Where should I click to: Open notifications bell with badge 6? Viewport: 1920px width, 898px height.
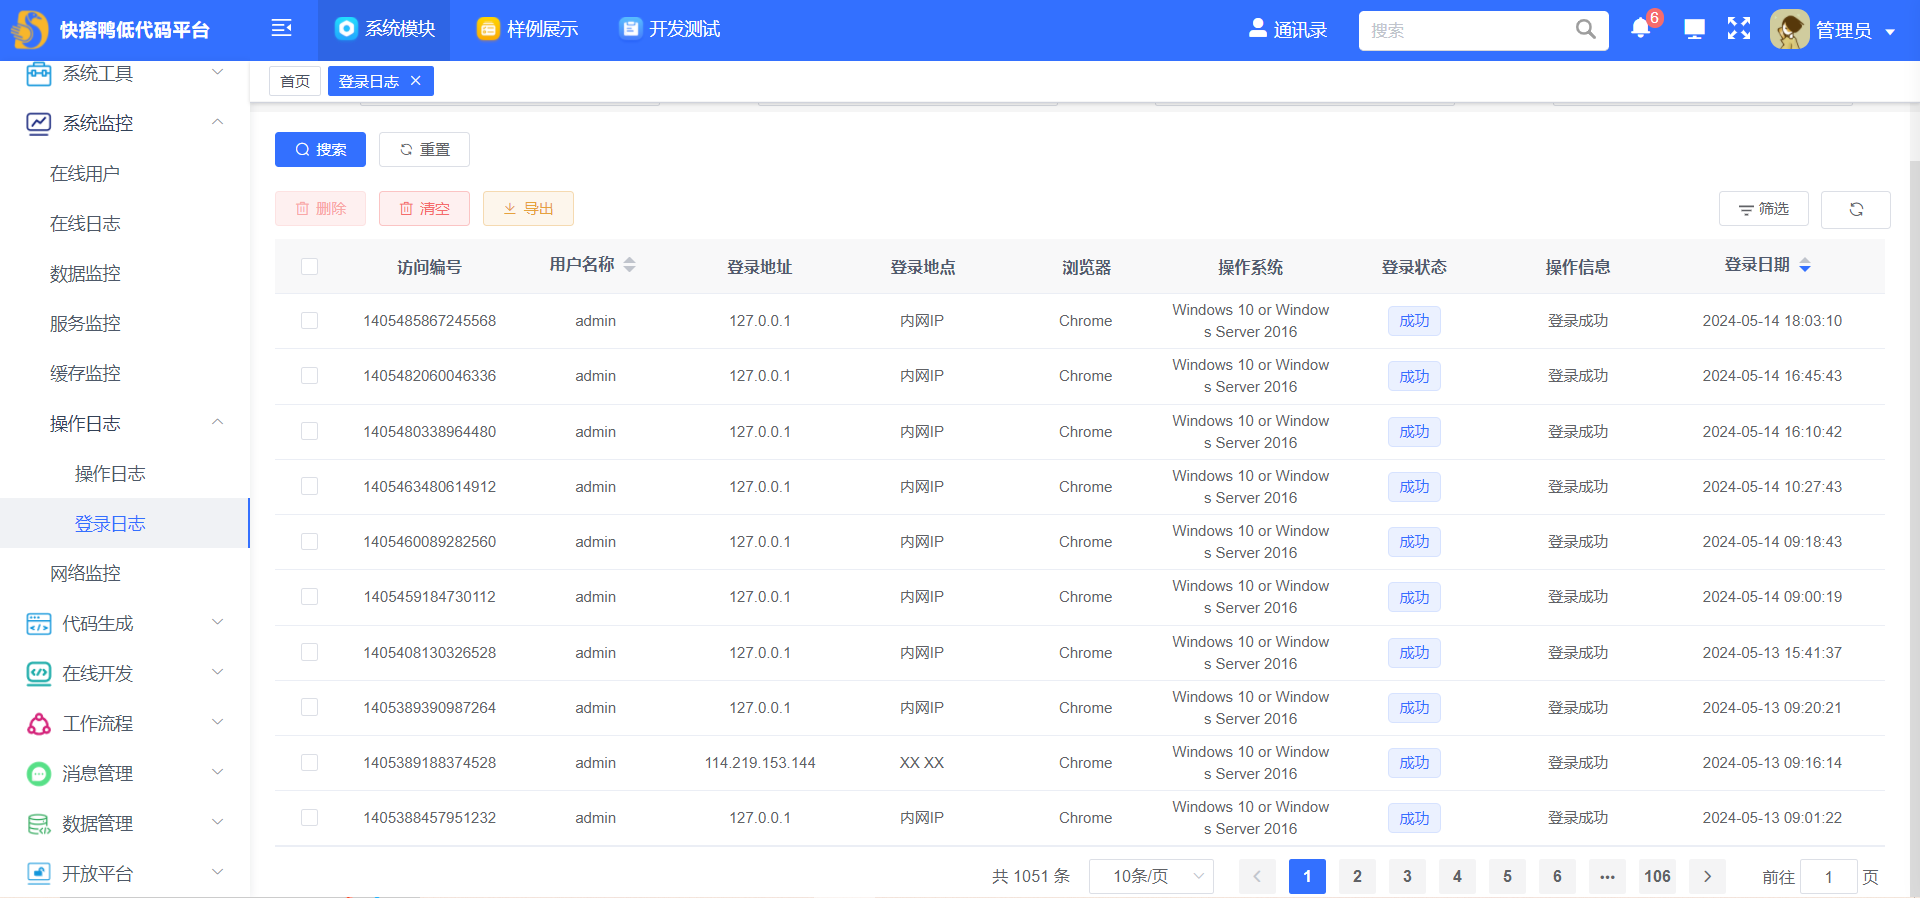pyautogui.click(x=1640, y=28)
